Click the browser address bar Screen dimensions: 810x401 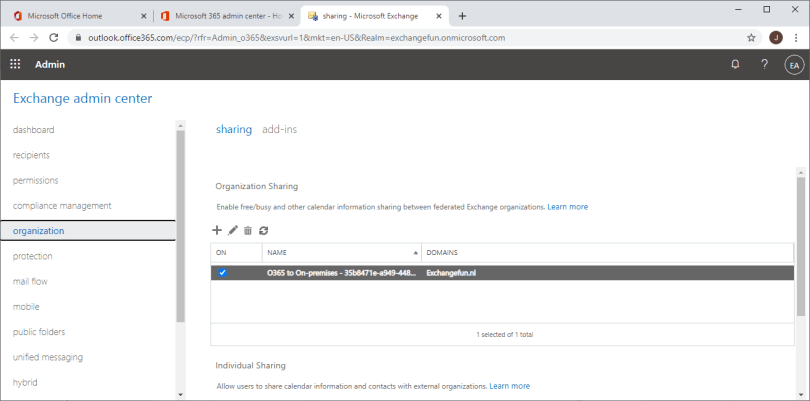(400, 37)
